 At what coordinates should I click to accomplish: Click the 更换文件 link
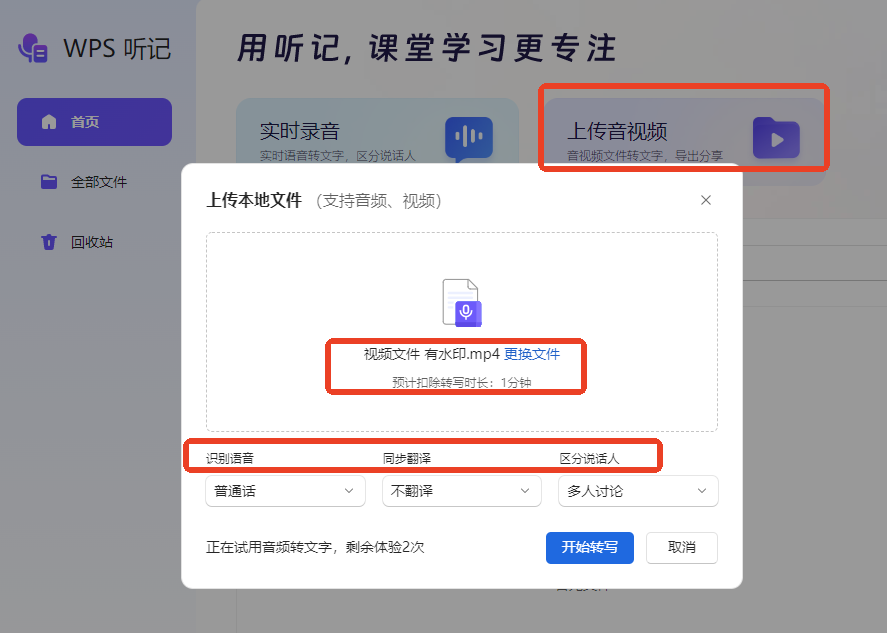tap(532, 354)
